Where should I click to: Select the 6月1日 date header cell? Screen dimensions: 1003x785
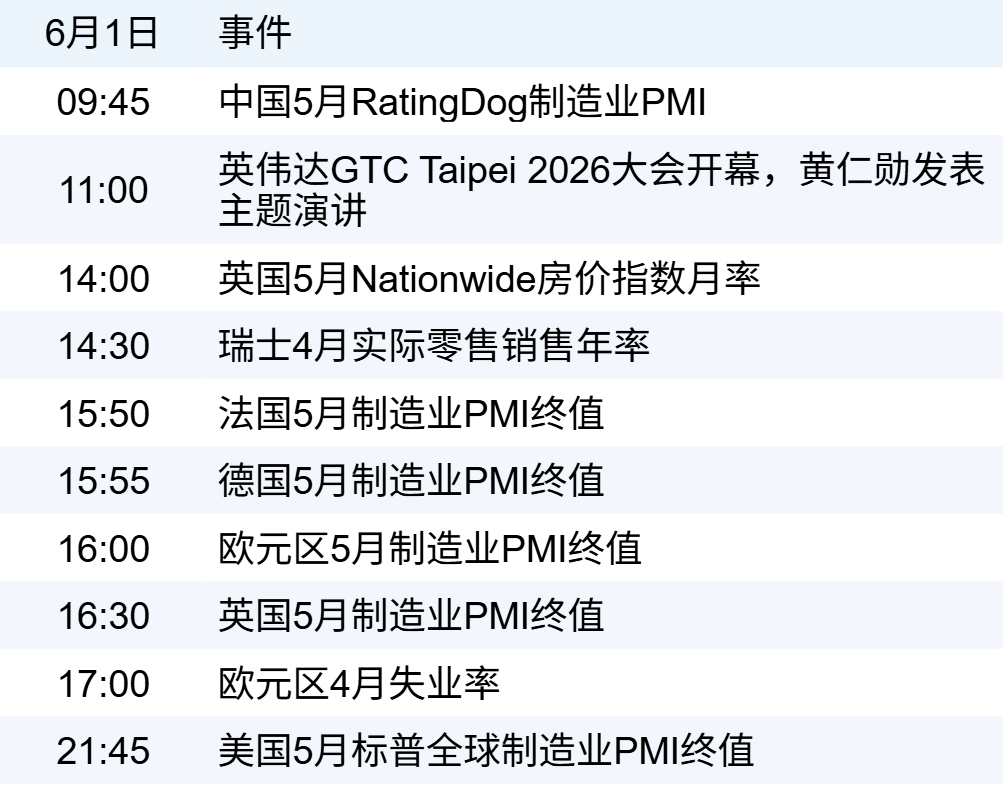click(102, 33)
